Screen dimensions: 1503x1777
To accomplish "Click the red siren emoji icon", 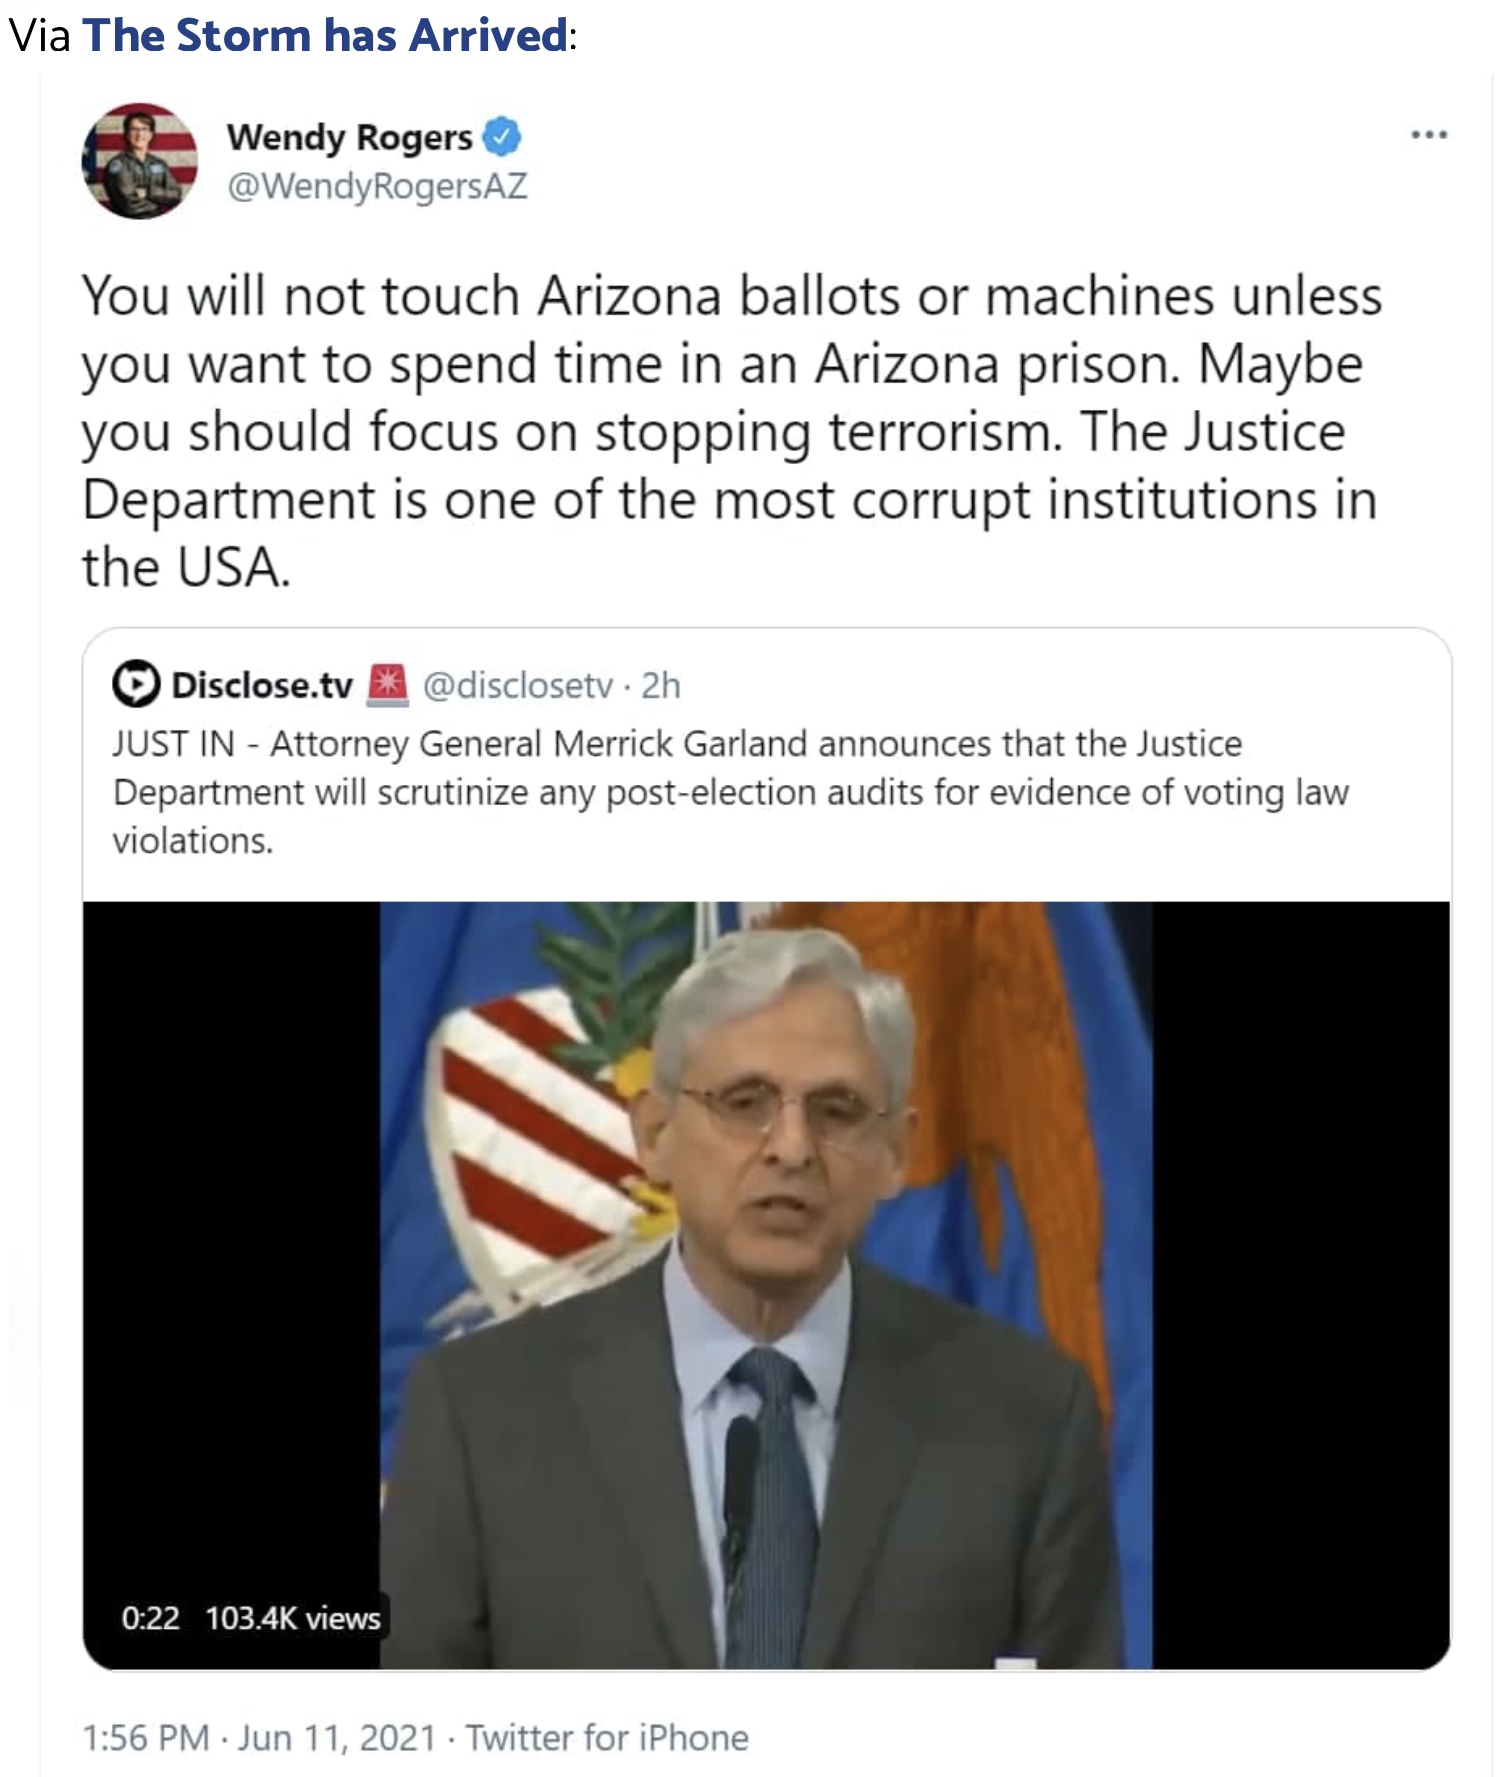I will (388, 685).
